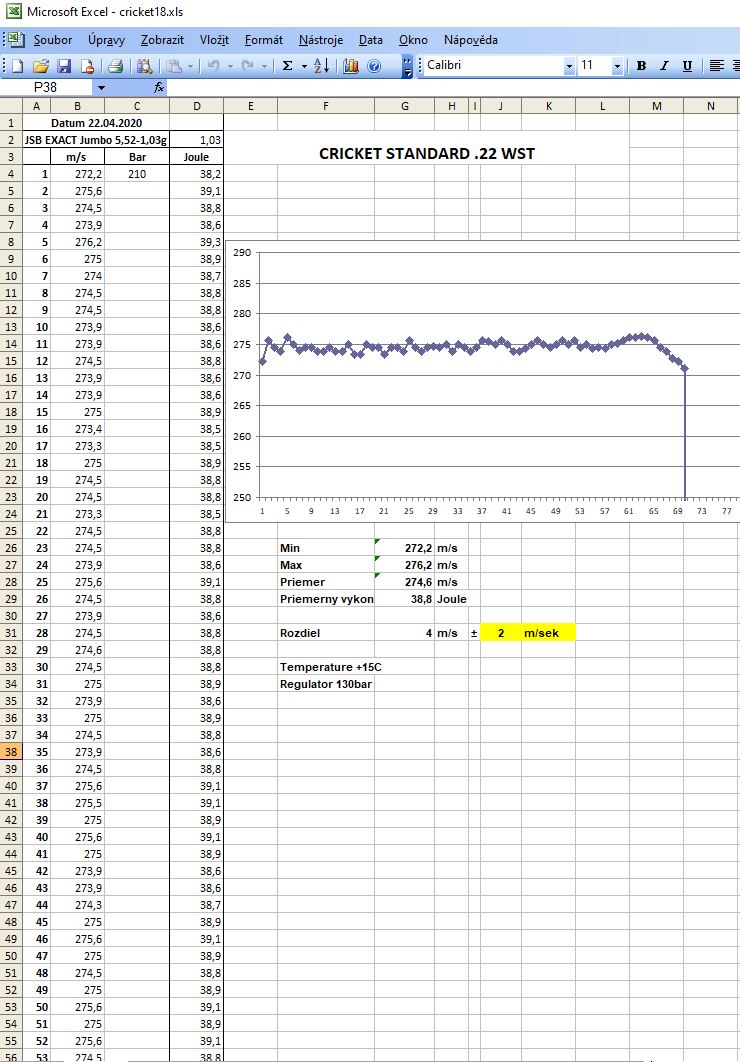Click the Paste clipboard icon
Screen dimensions: 740x1062
click(174, 66)
